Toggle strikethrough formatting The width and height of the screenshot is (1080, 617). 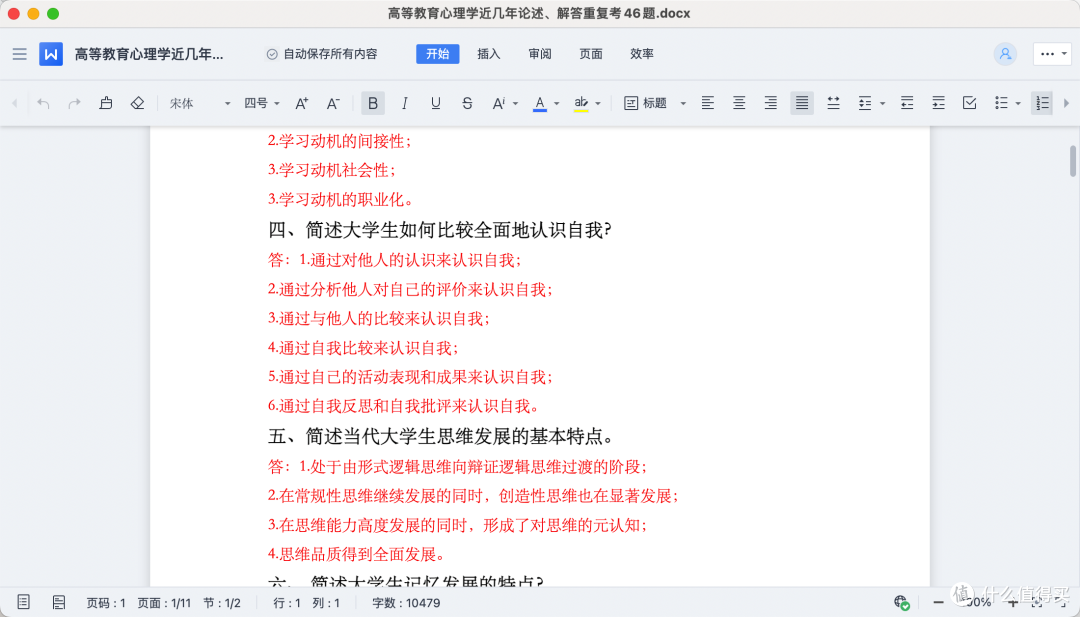[x=467, y=103]
